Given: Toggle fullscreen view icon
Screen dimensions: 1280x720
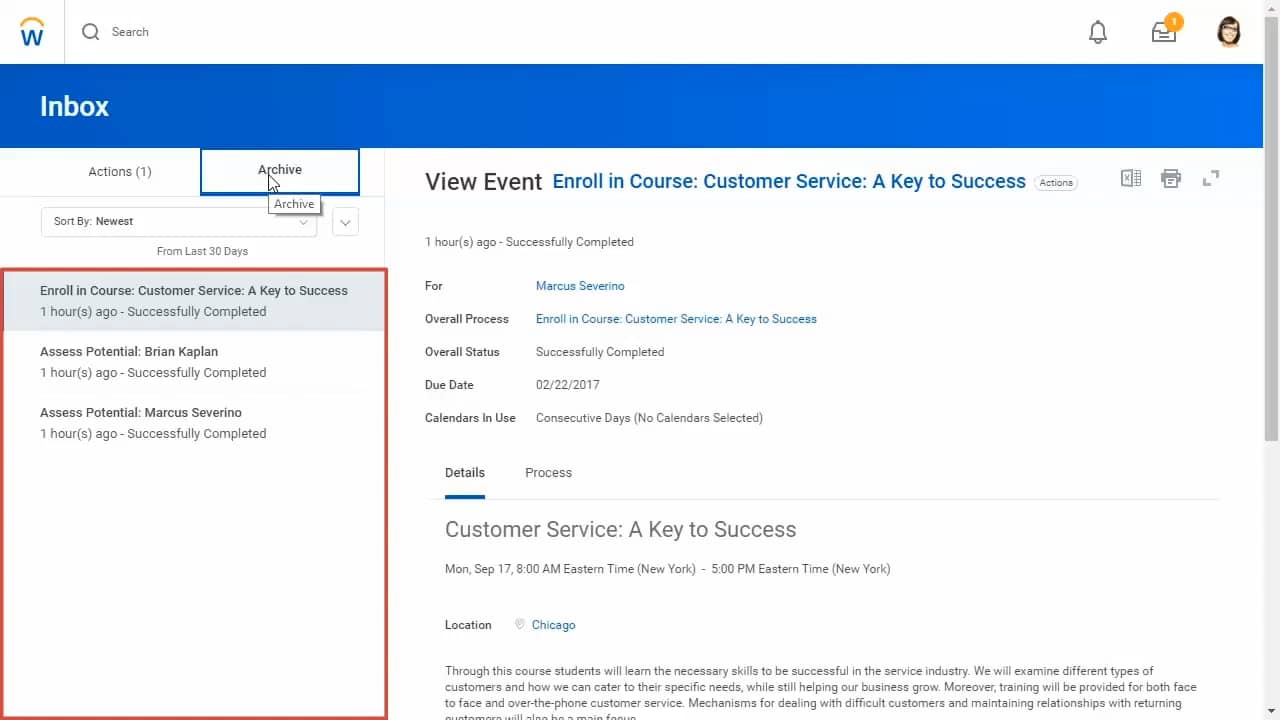Looking at the screenshot, I should coord(1211,179).
